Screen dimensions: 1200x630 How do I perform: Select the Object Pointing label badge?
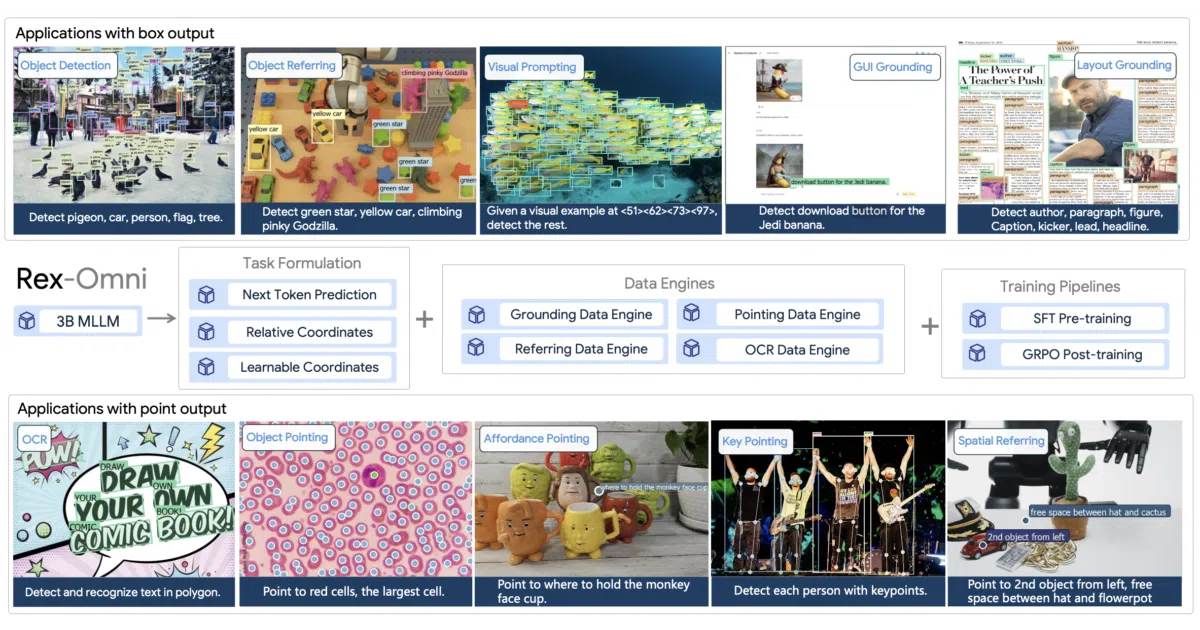(287, 437)
